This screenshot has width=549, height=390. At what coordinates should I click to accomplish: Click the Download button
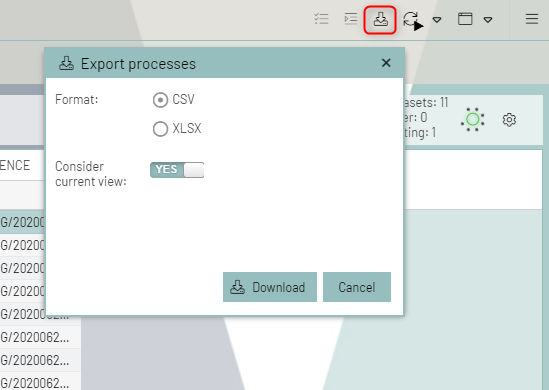(270, 287)
